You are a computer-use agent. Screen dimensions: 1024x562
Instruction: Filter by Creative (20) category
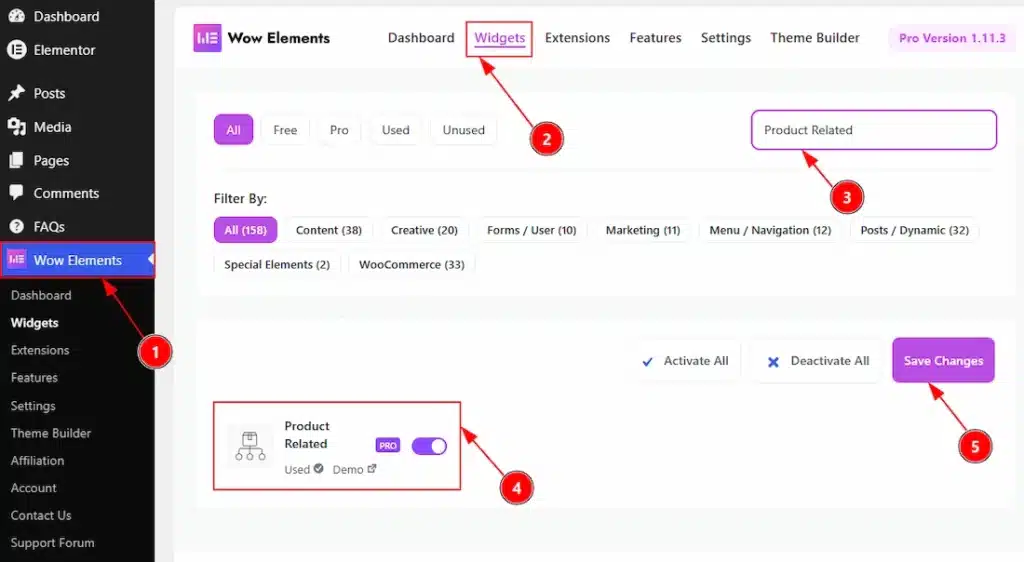click(424, 230)
